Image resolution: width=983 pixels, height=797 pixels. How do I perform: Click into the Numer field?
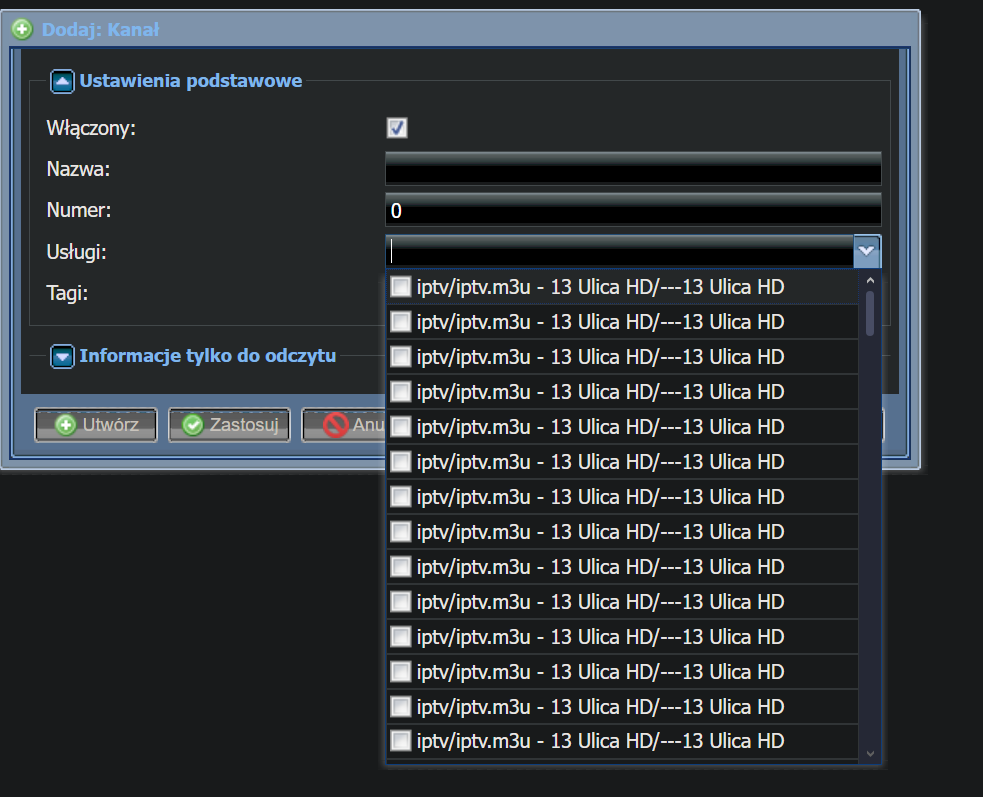coord(632,211)
